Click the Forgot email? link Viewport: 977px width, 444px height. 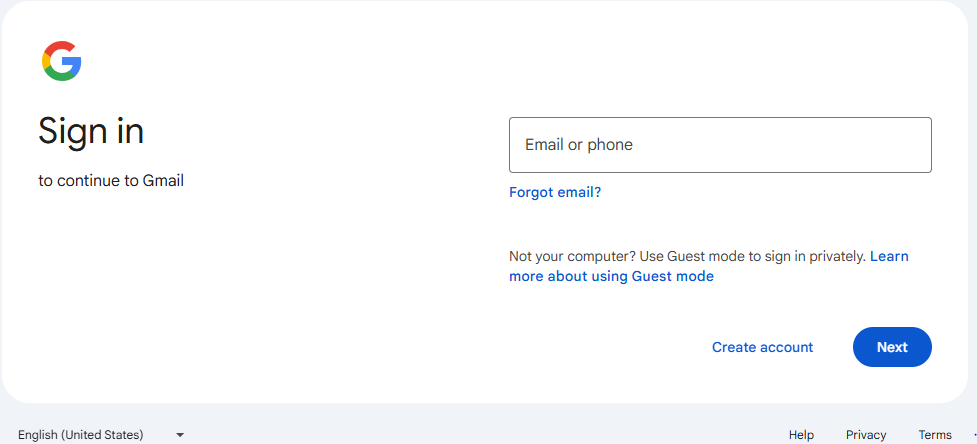coord(555,192)
